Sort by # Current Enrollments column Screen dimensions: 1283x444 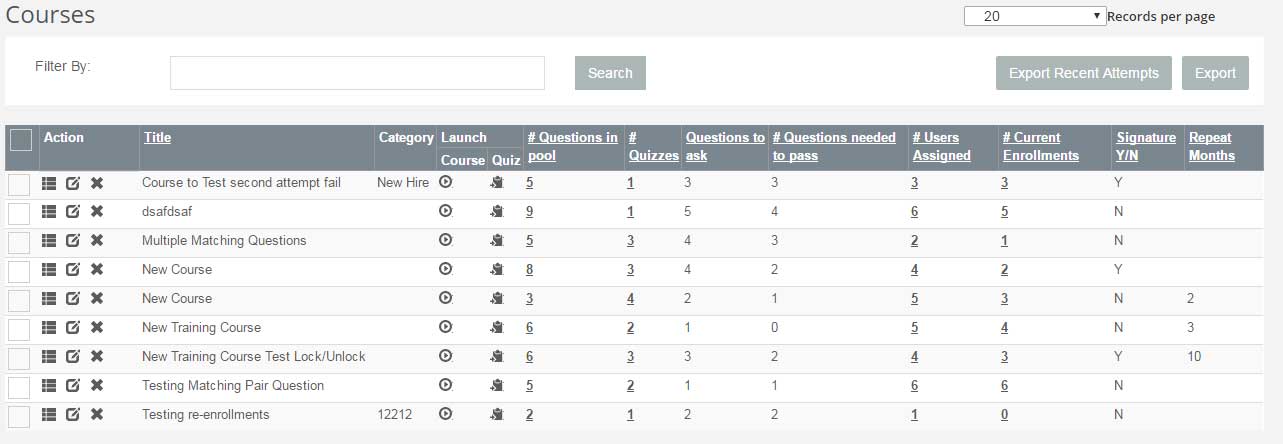[x=1041, y=146]
